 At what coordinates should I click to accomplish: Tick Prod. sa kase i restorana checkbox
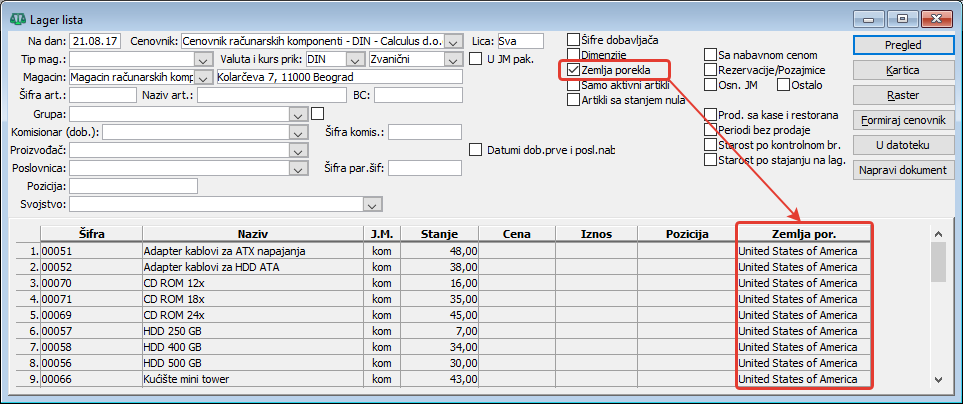coord(710,115)
